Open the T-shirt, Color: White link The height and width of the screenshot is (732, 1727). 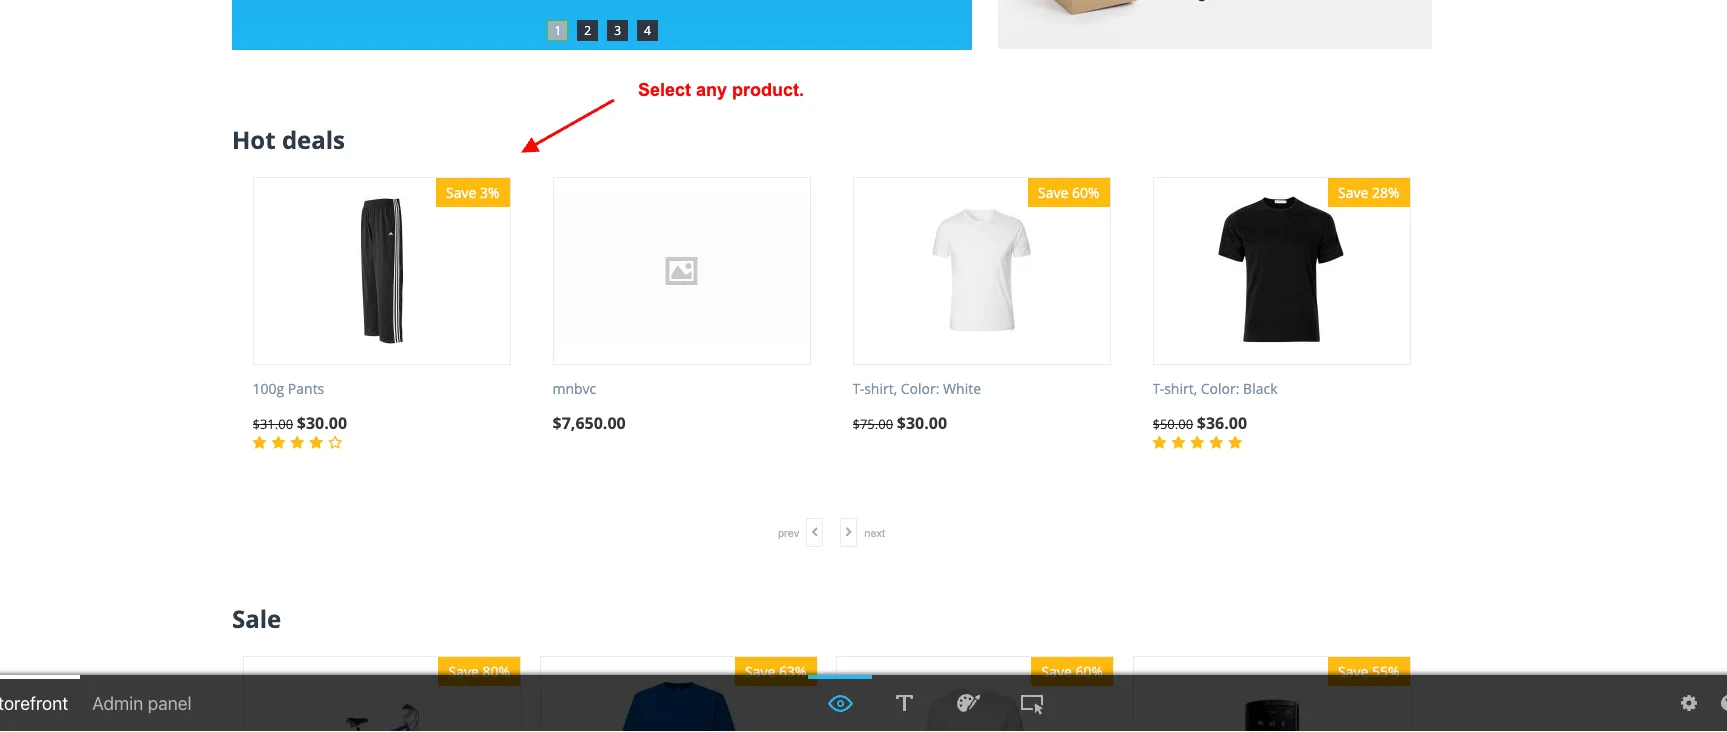point(916,389)
